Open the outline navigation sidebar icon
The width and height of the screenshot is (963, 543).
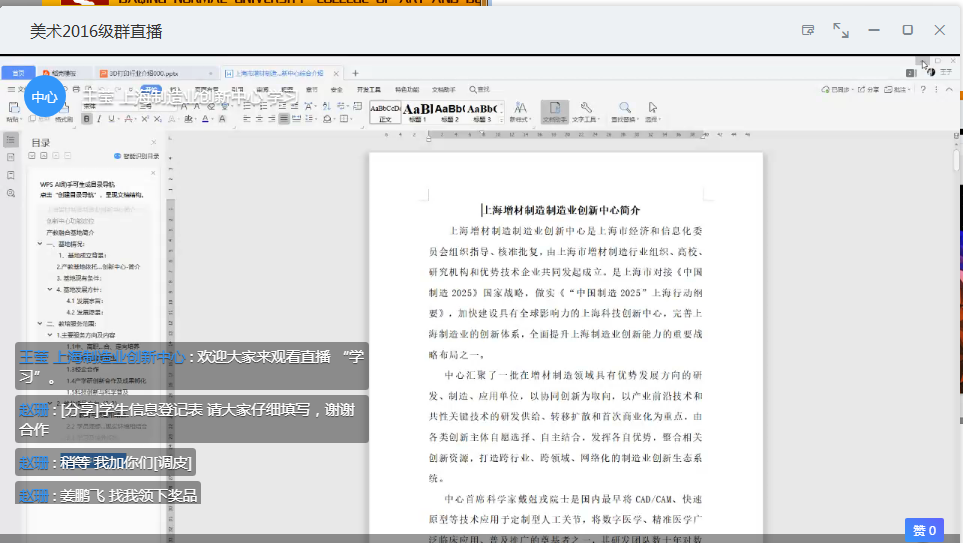click(10, 141)
